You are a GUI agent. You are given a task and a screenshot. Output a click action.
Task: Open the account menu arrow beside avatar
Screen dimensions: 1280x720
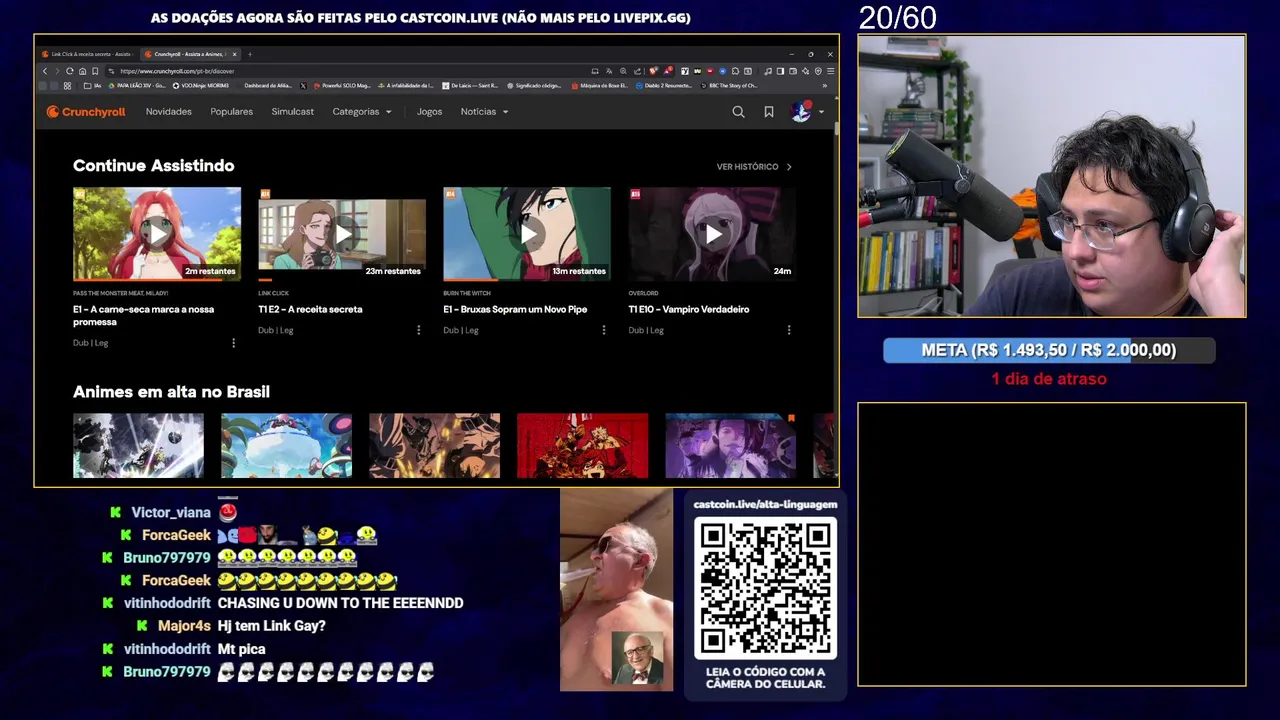click(x=822, y=112)
